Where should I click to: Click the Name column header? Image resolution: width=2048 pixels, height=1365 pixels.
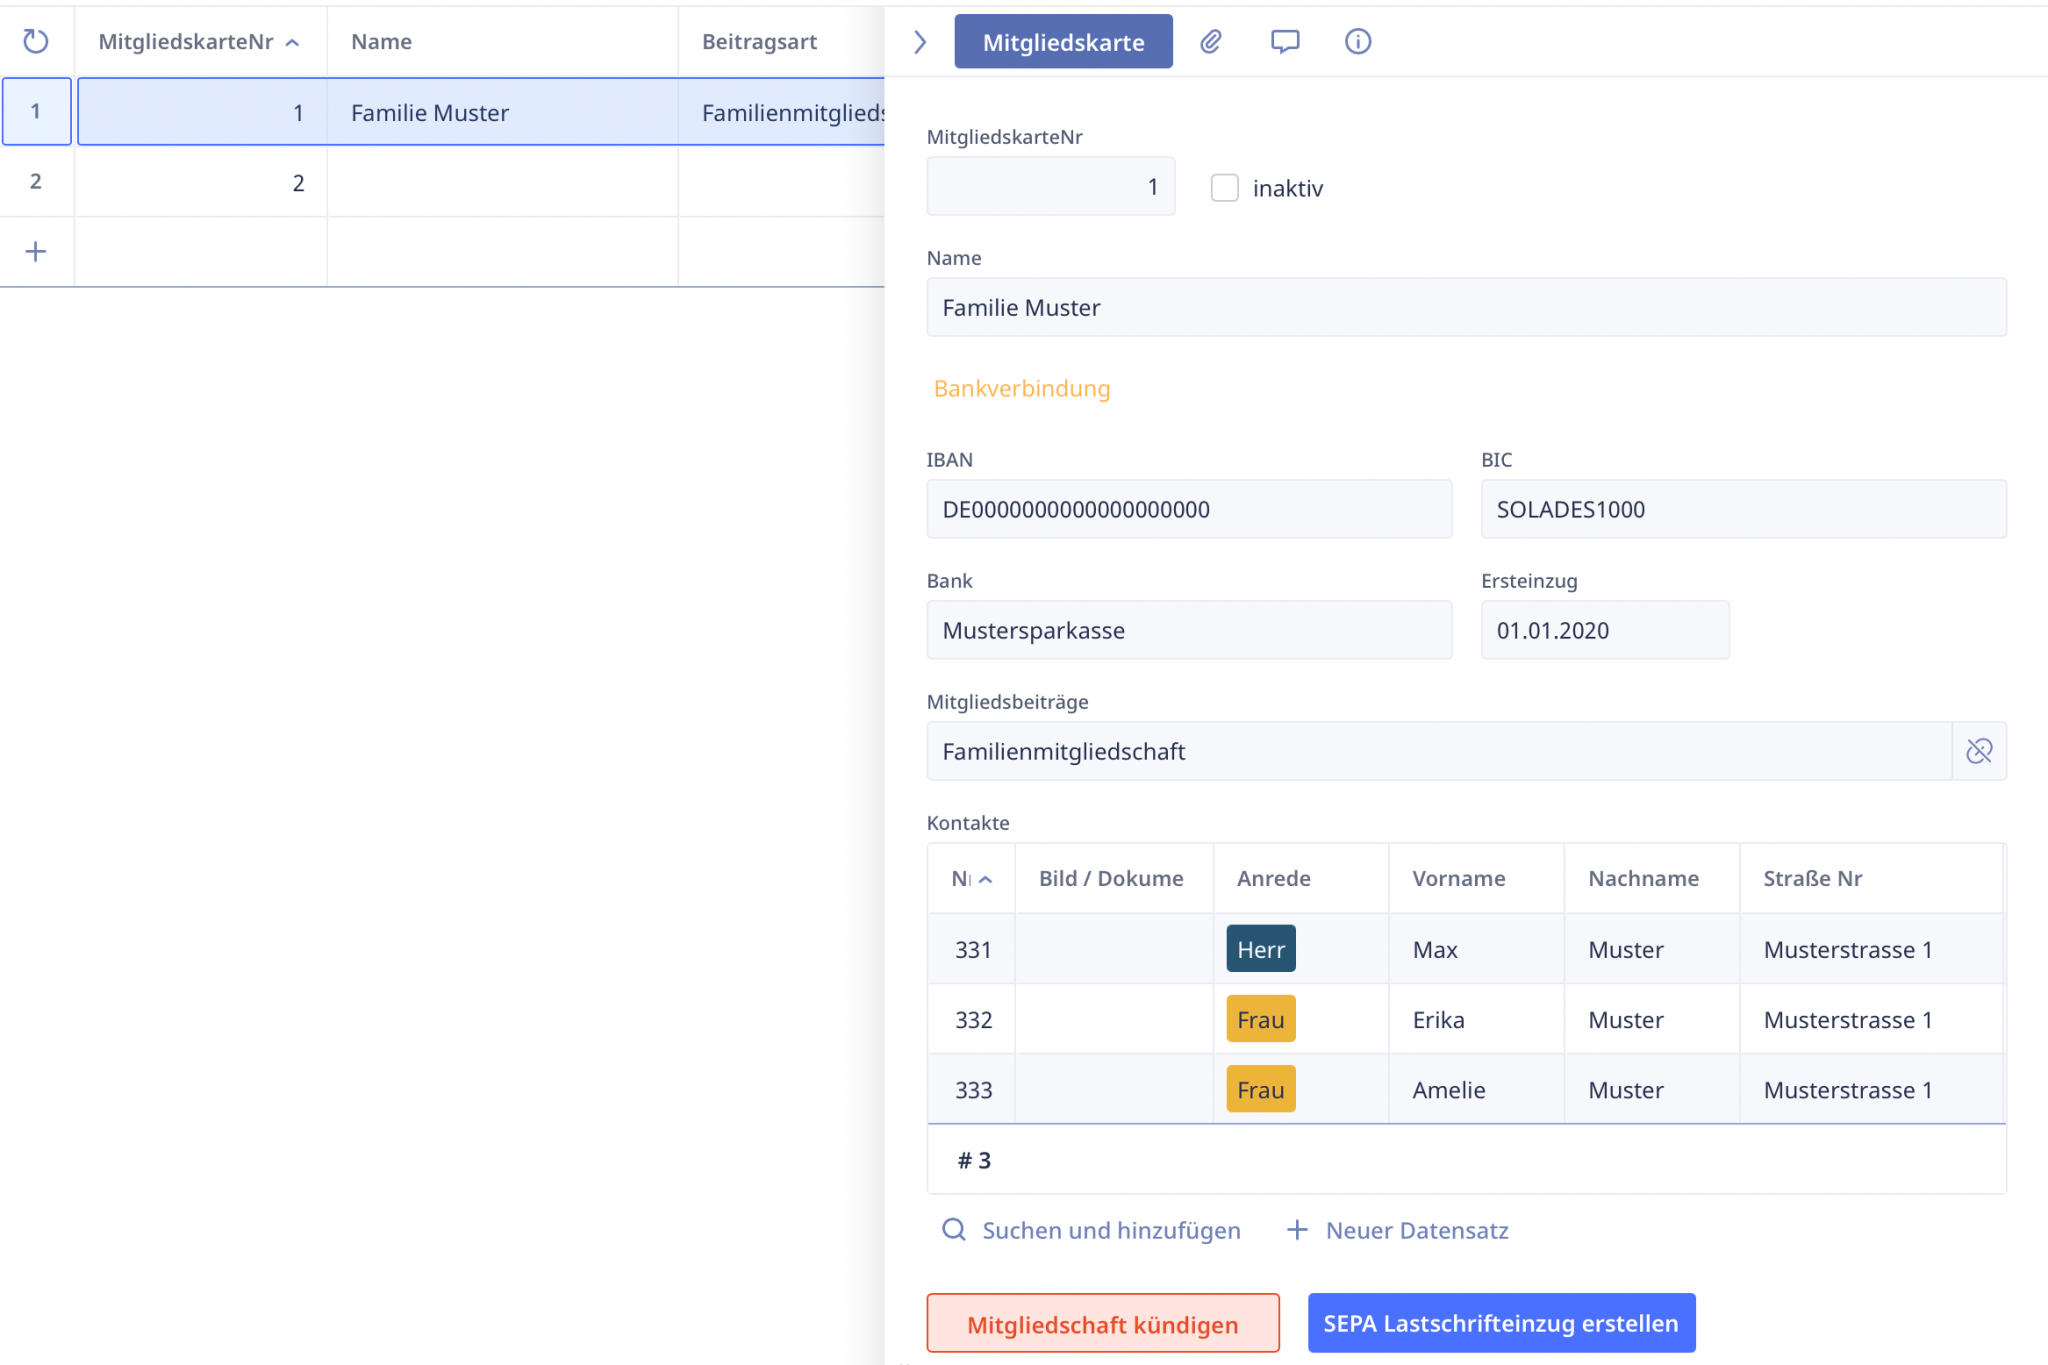click(x=502, y=42)
